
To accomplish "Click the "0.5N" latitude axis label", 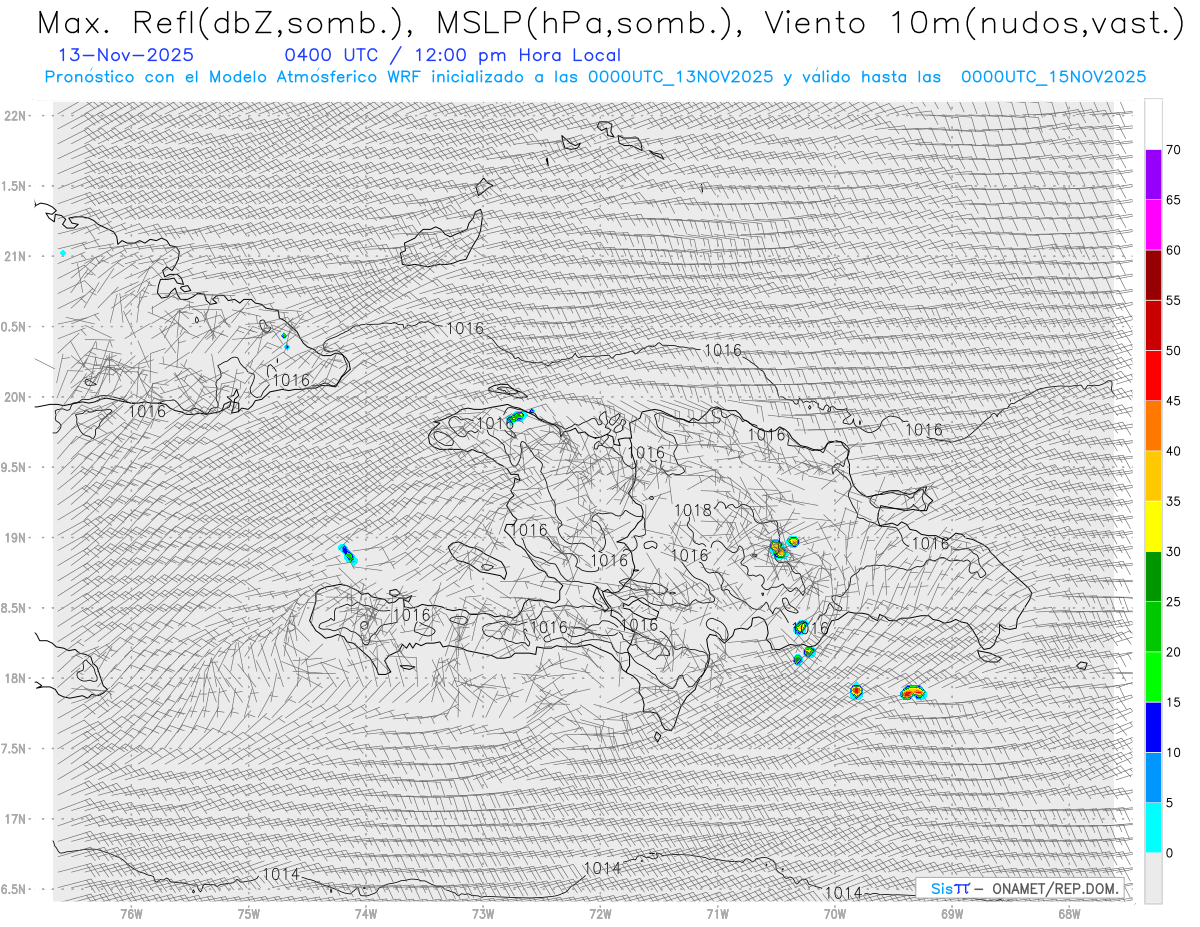I will pyautogui.click(x=13, y=327).
